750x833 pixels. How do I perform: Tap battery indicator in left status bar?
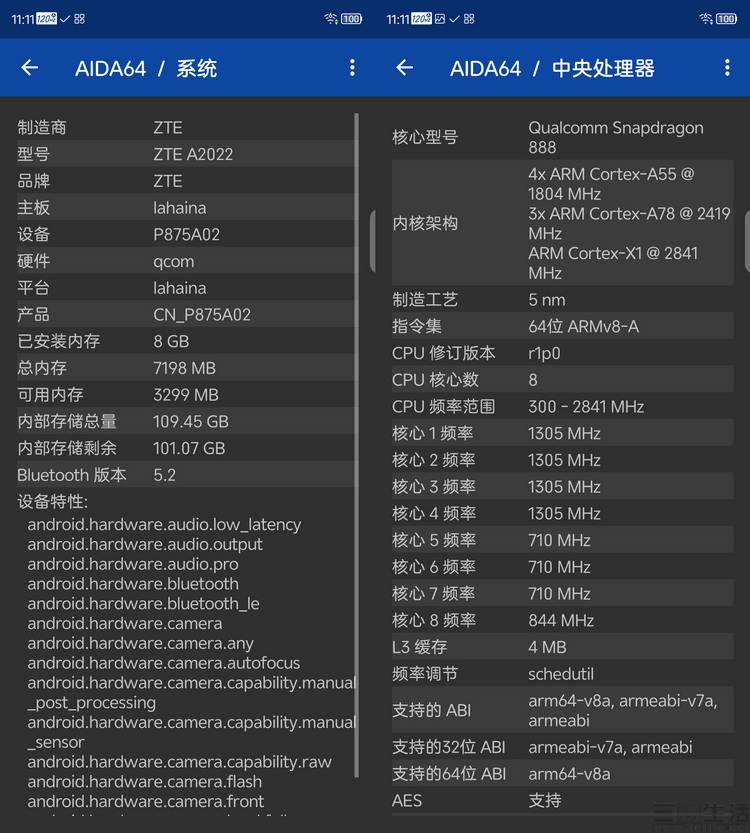351,19
